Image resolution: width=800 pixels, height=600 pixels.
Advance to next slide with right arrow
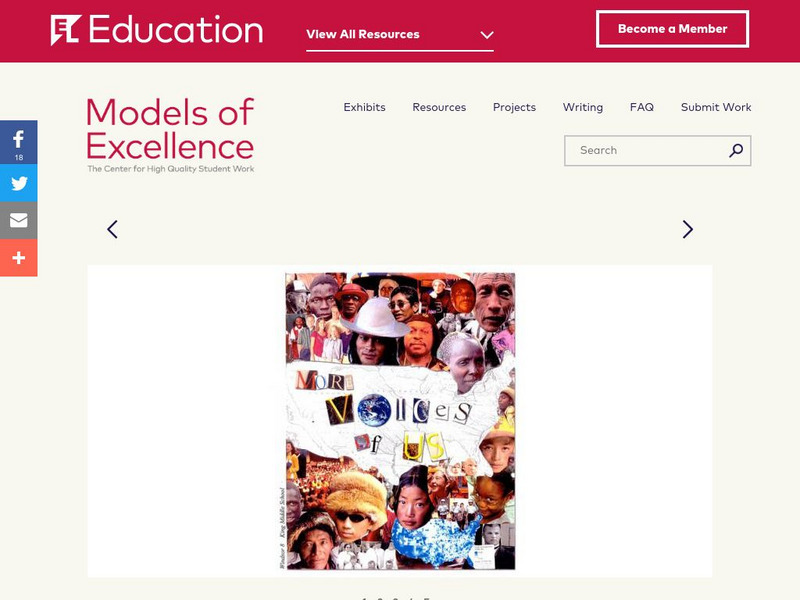pos(687,229)
